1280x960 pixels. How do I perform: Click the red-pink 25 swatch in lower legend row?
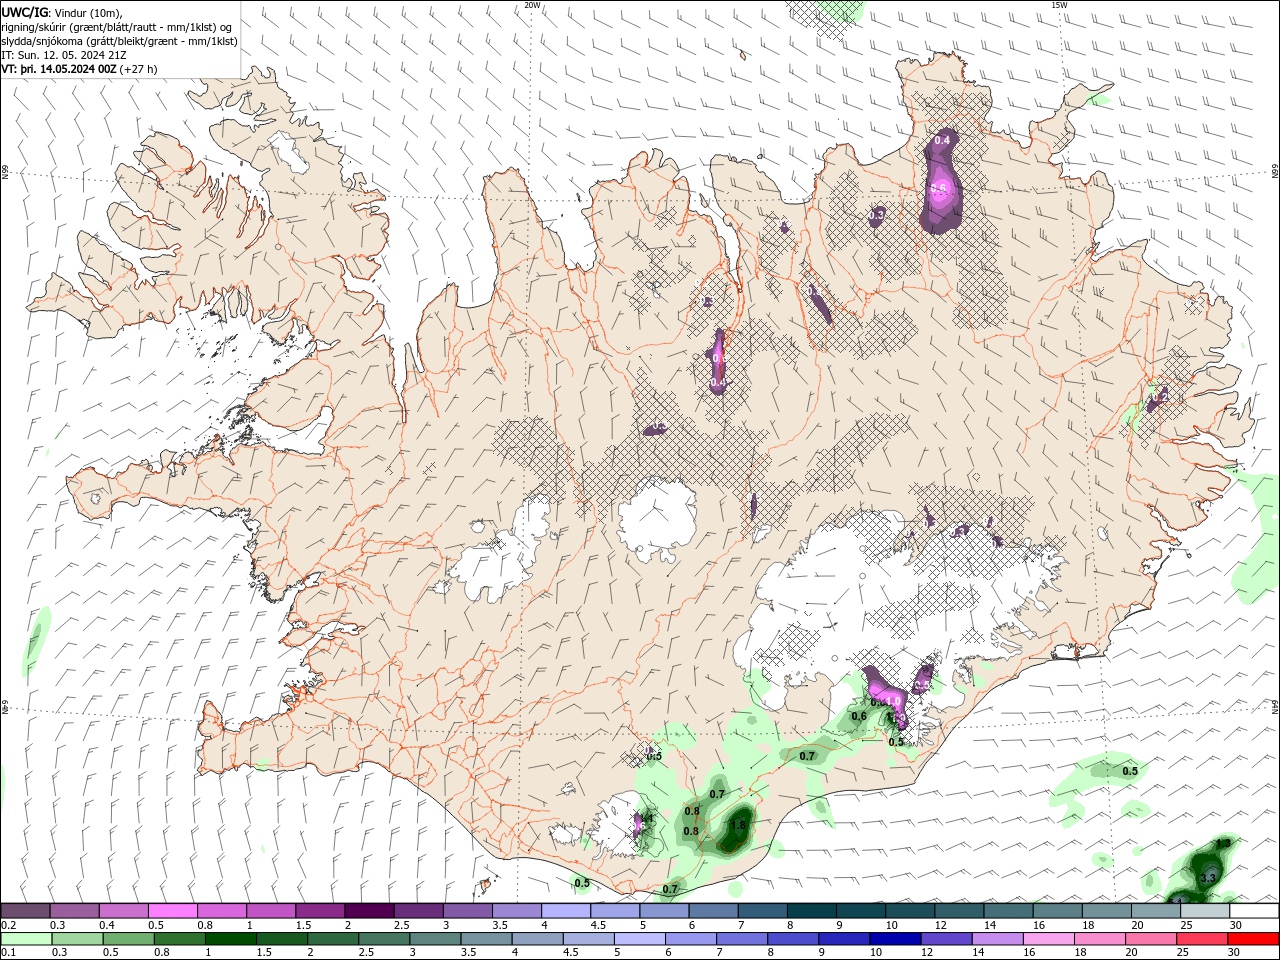1201,939
